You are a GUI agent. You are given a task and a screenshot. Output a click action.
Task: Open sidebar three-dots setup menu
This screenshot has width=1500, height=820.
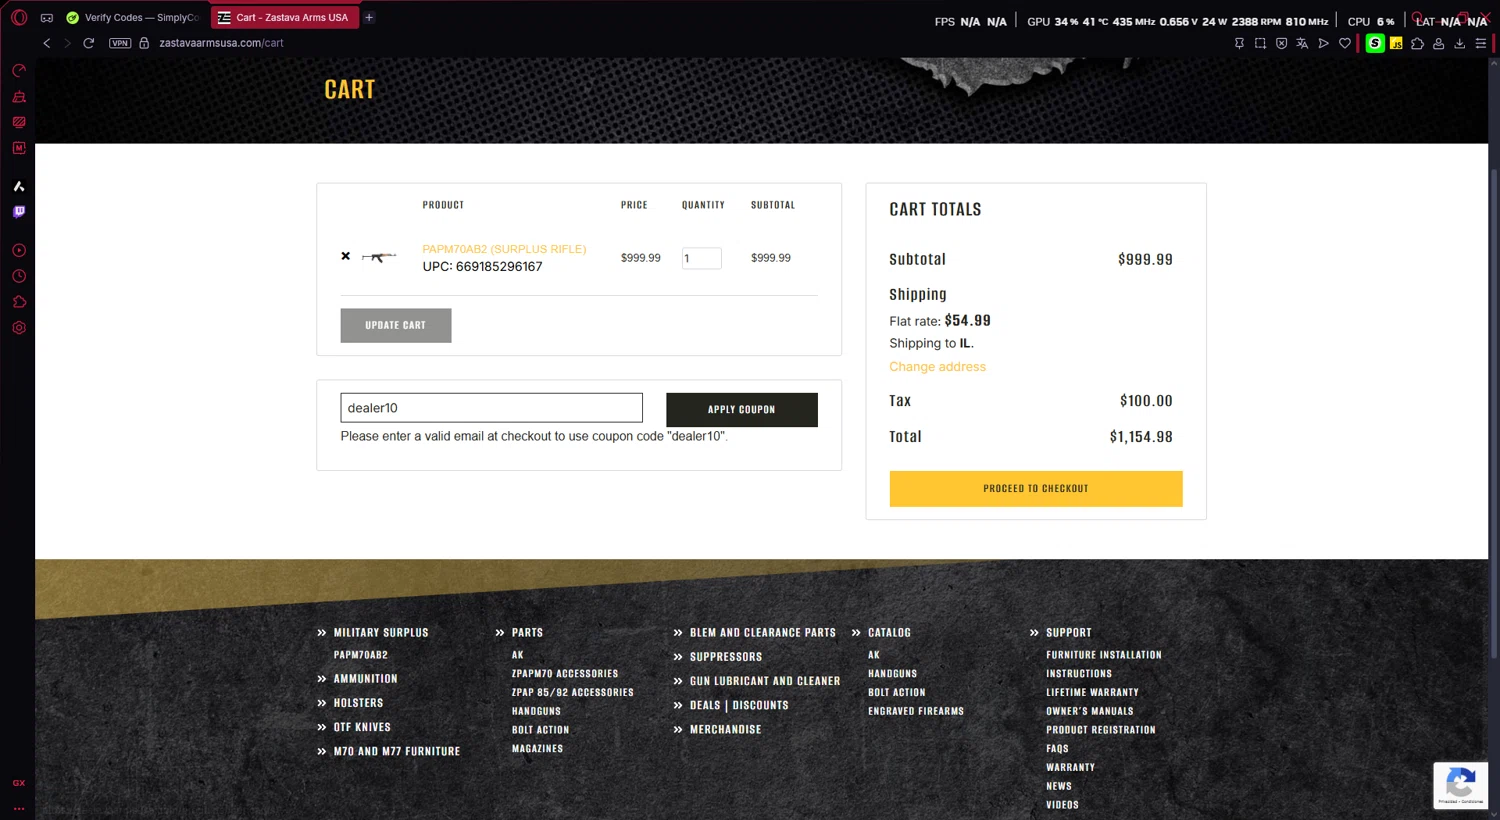19,808
